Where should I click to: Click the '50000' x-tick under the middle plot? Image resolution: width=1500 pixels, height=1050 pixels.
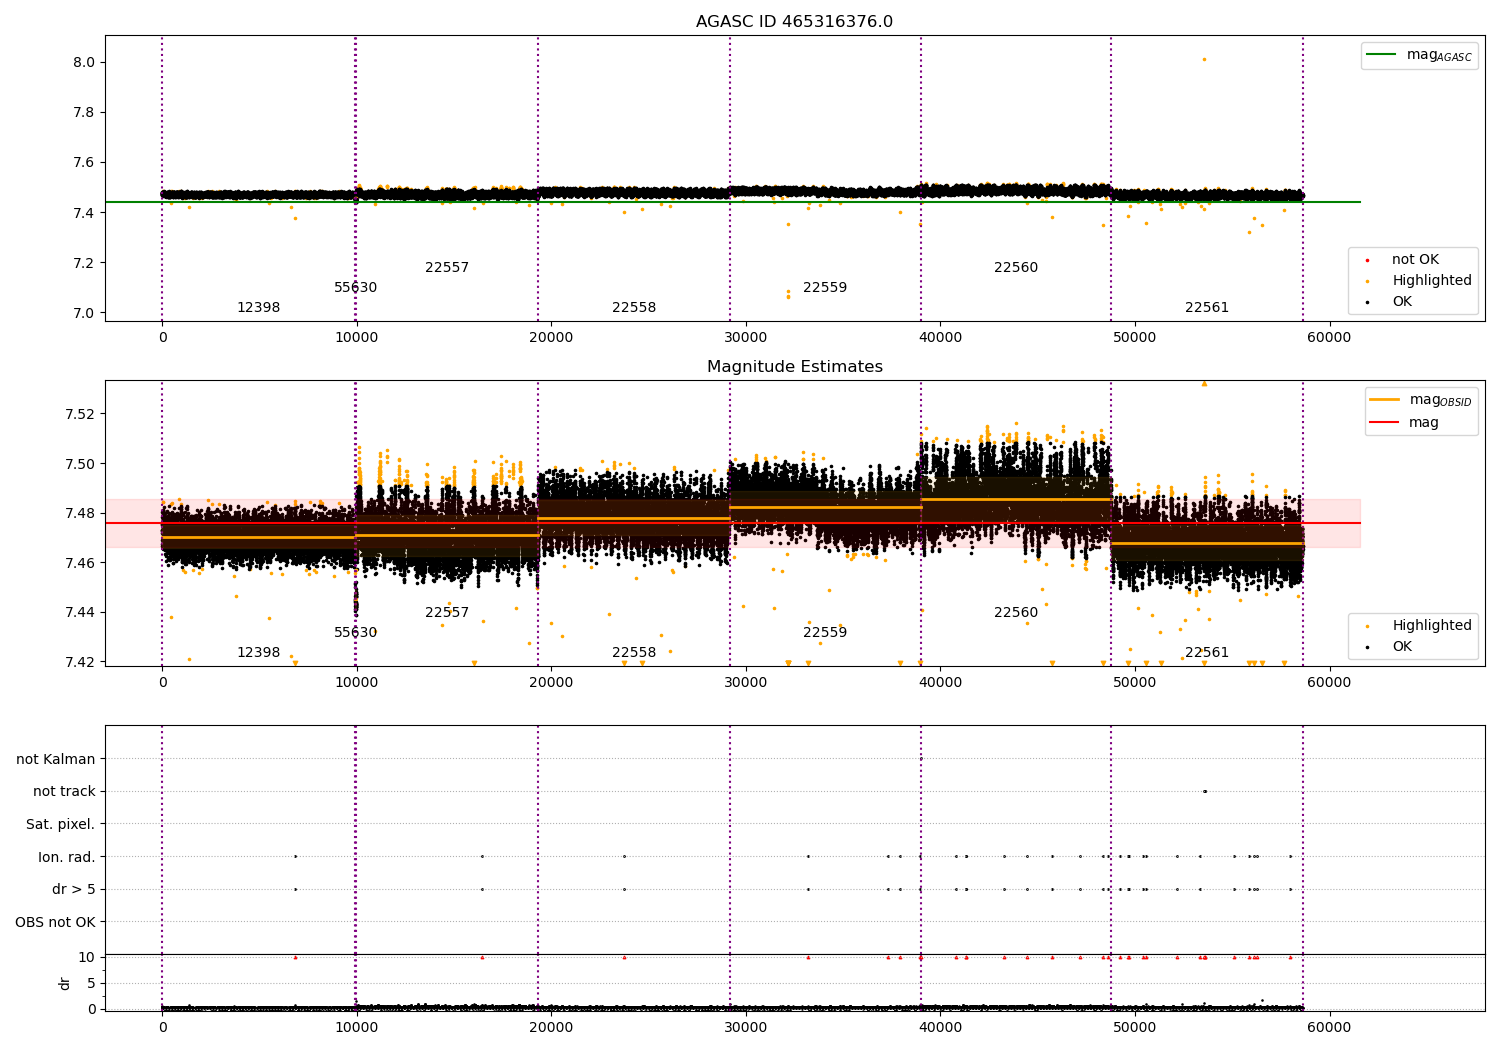(x=1135, y=683)
